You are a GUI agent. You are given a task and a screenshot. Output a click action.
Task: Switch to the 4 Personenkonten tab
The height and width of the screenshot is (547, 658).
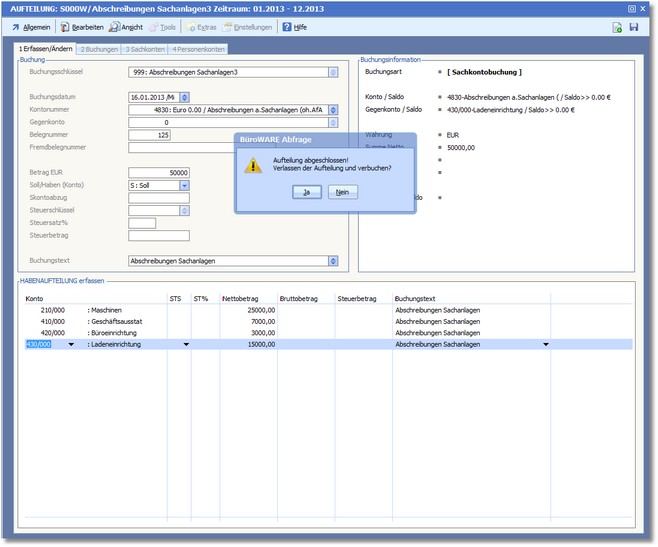198,49
